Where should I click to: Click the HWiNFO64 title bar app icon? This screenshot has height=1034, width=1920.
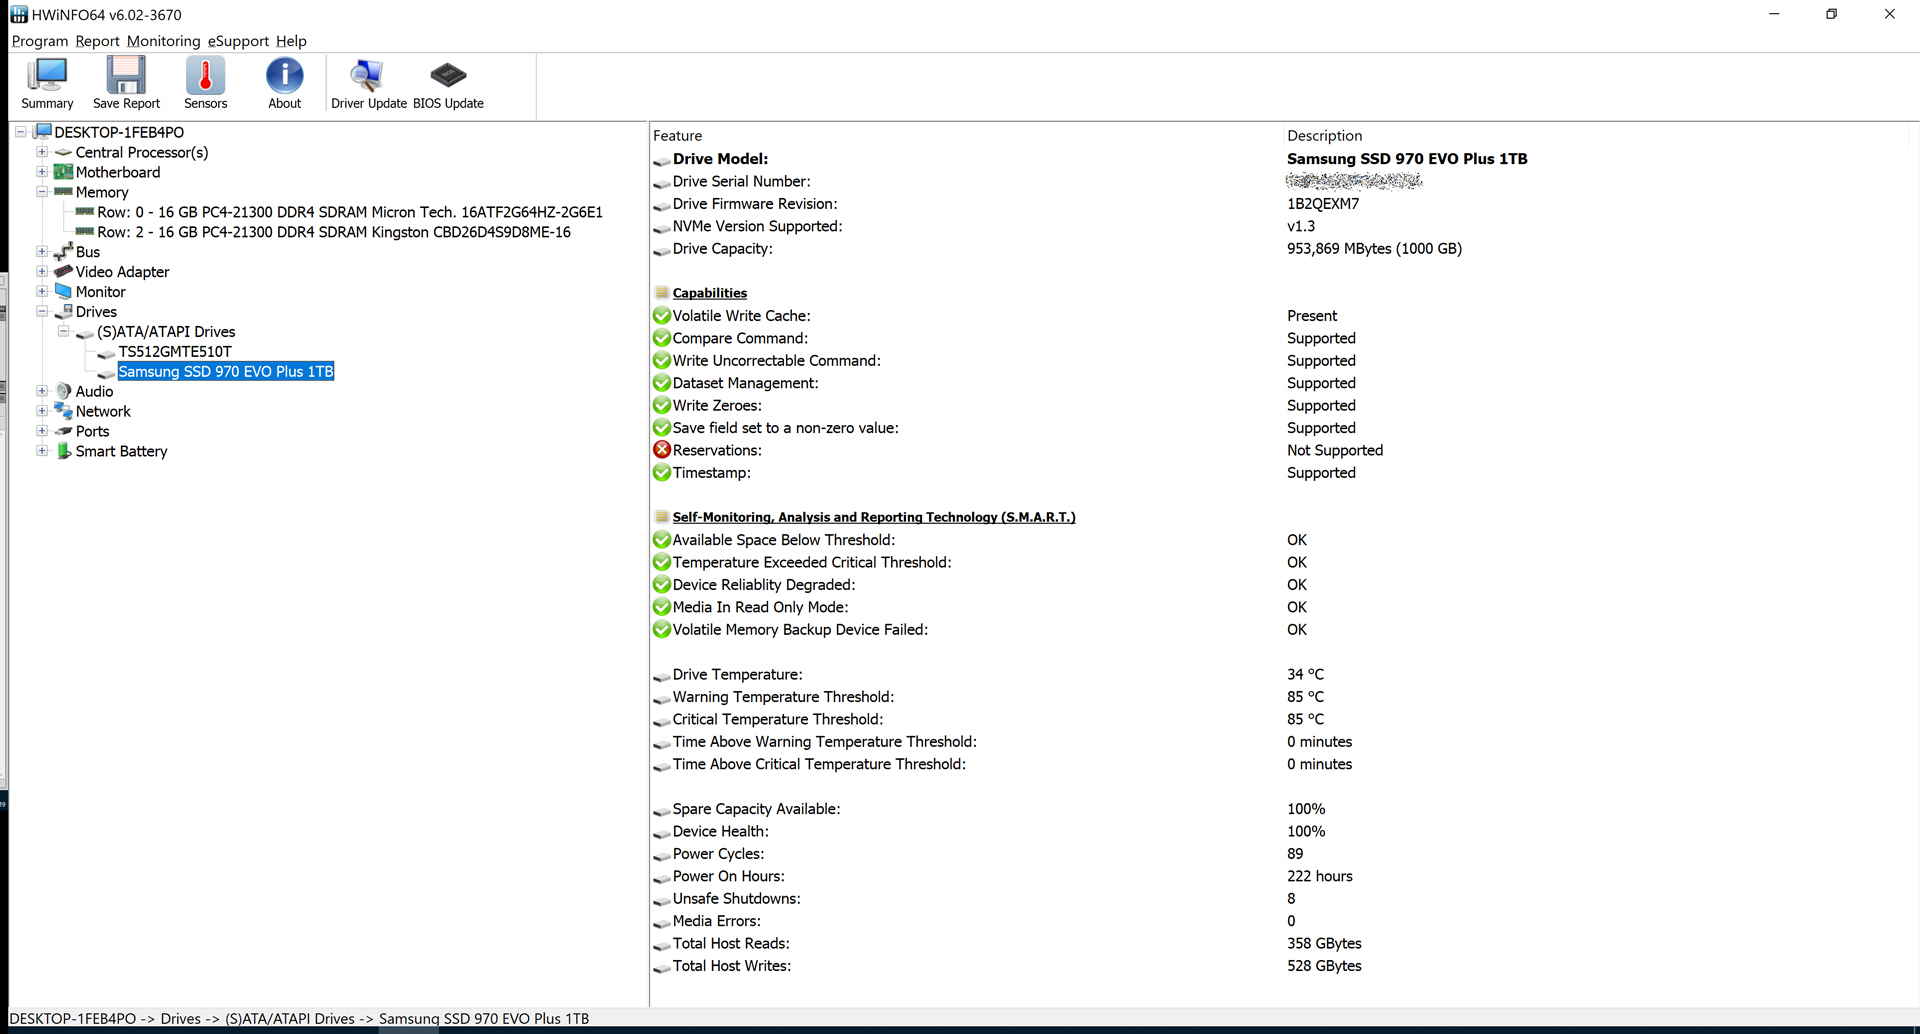pos(19,14)
